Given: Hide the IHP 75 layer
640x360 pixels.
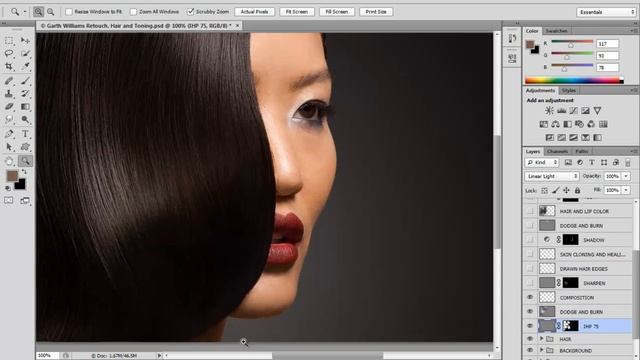Looking at the screenshot, I should (530, 326).
